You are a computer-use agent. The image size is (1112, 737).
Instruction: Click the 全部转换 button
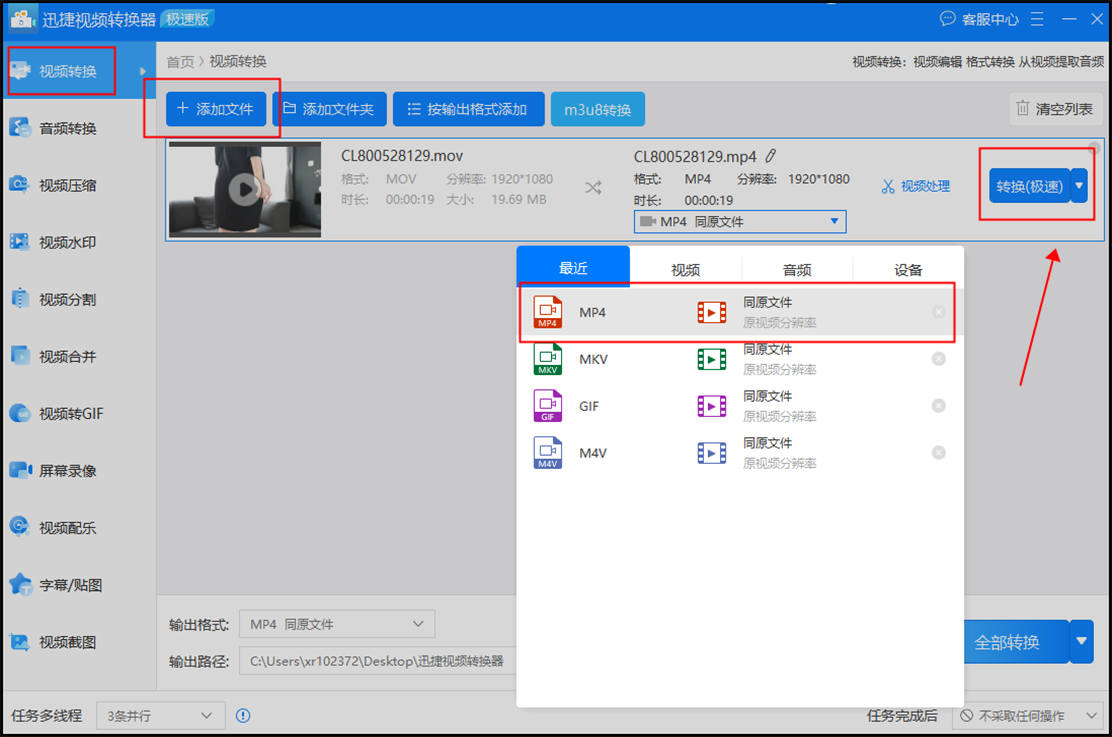click(1016, 642)
